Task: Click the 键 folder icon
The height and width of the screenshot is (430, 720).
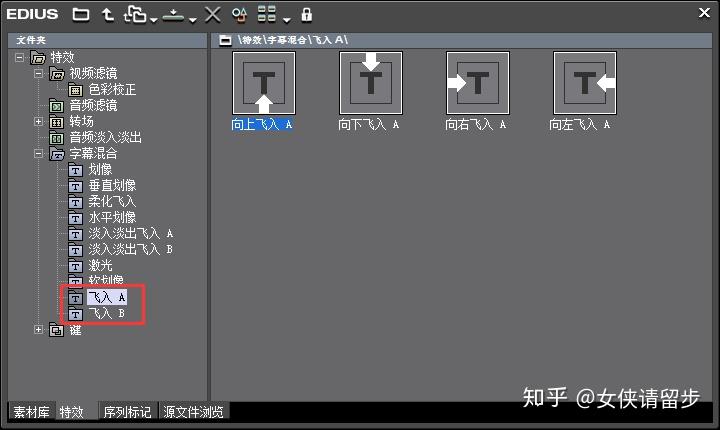Action: pyautogui.click(x=56, y=330)
